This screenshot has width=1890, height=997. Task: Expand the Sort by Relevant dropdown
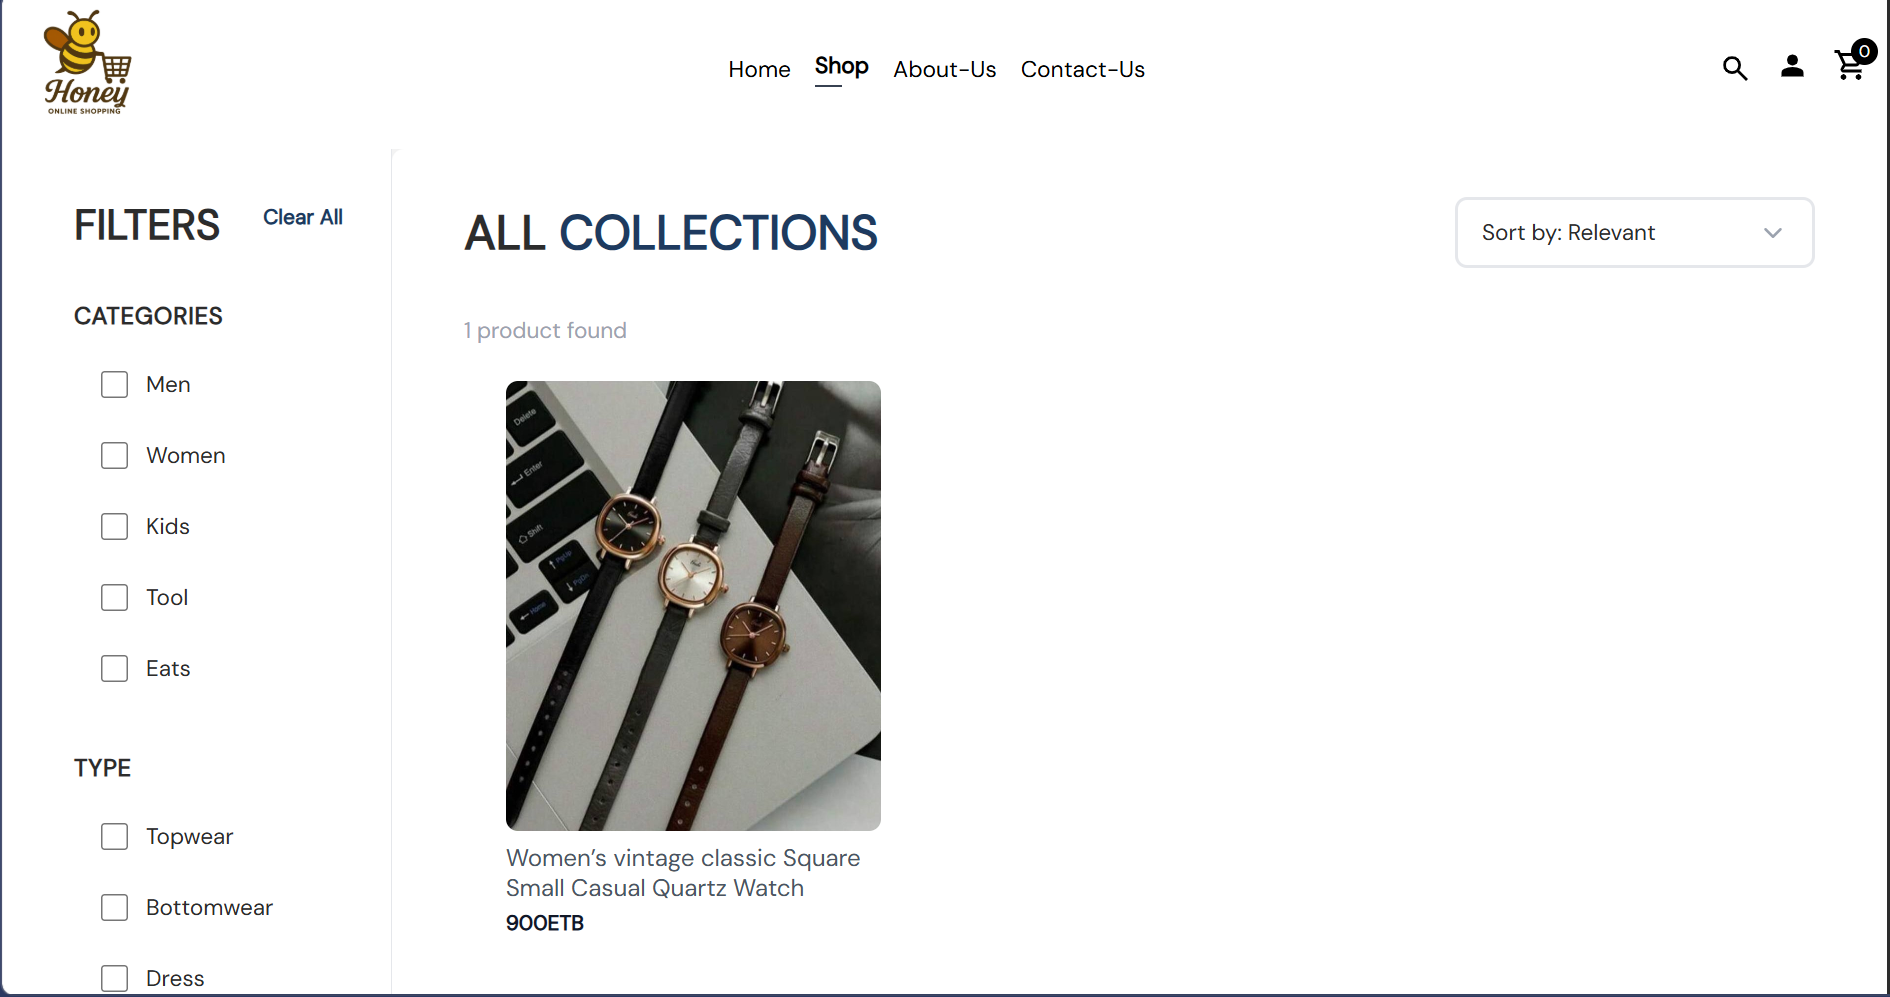point(1634,233)
